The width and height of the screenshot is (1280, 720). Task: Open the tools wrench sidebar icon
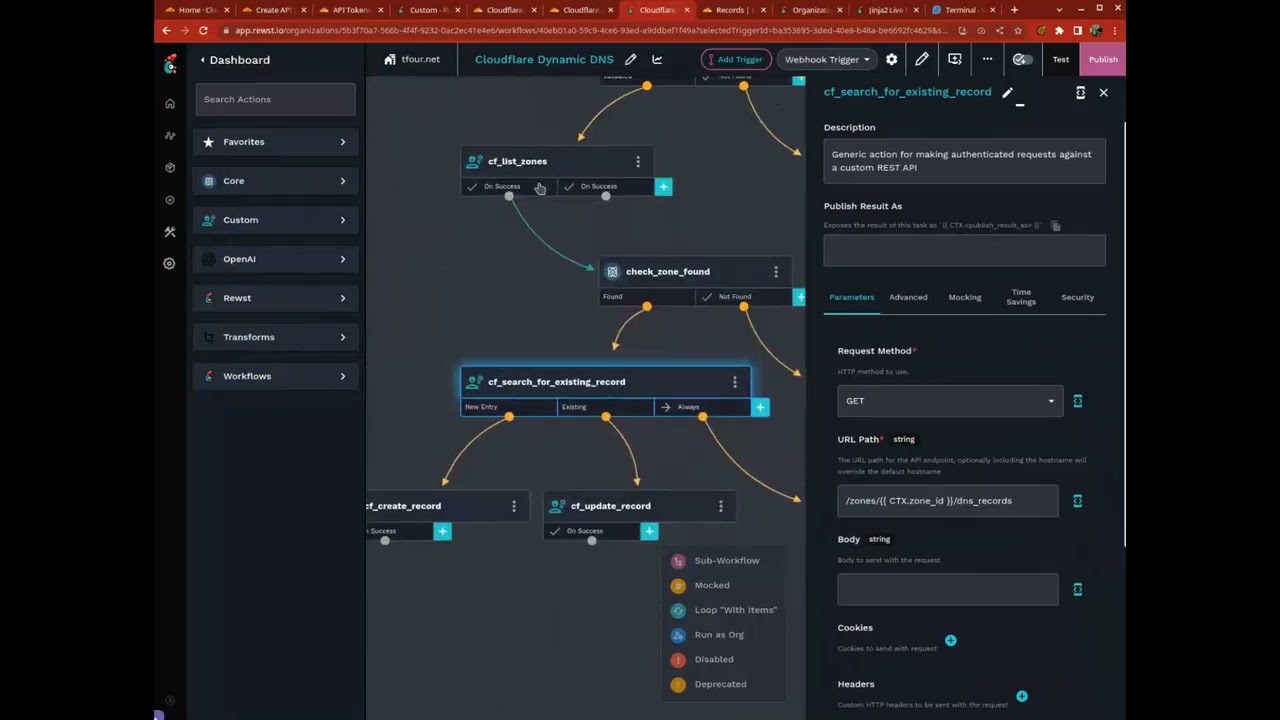click(170, 232)
